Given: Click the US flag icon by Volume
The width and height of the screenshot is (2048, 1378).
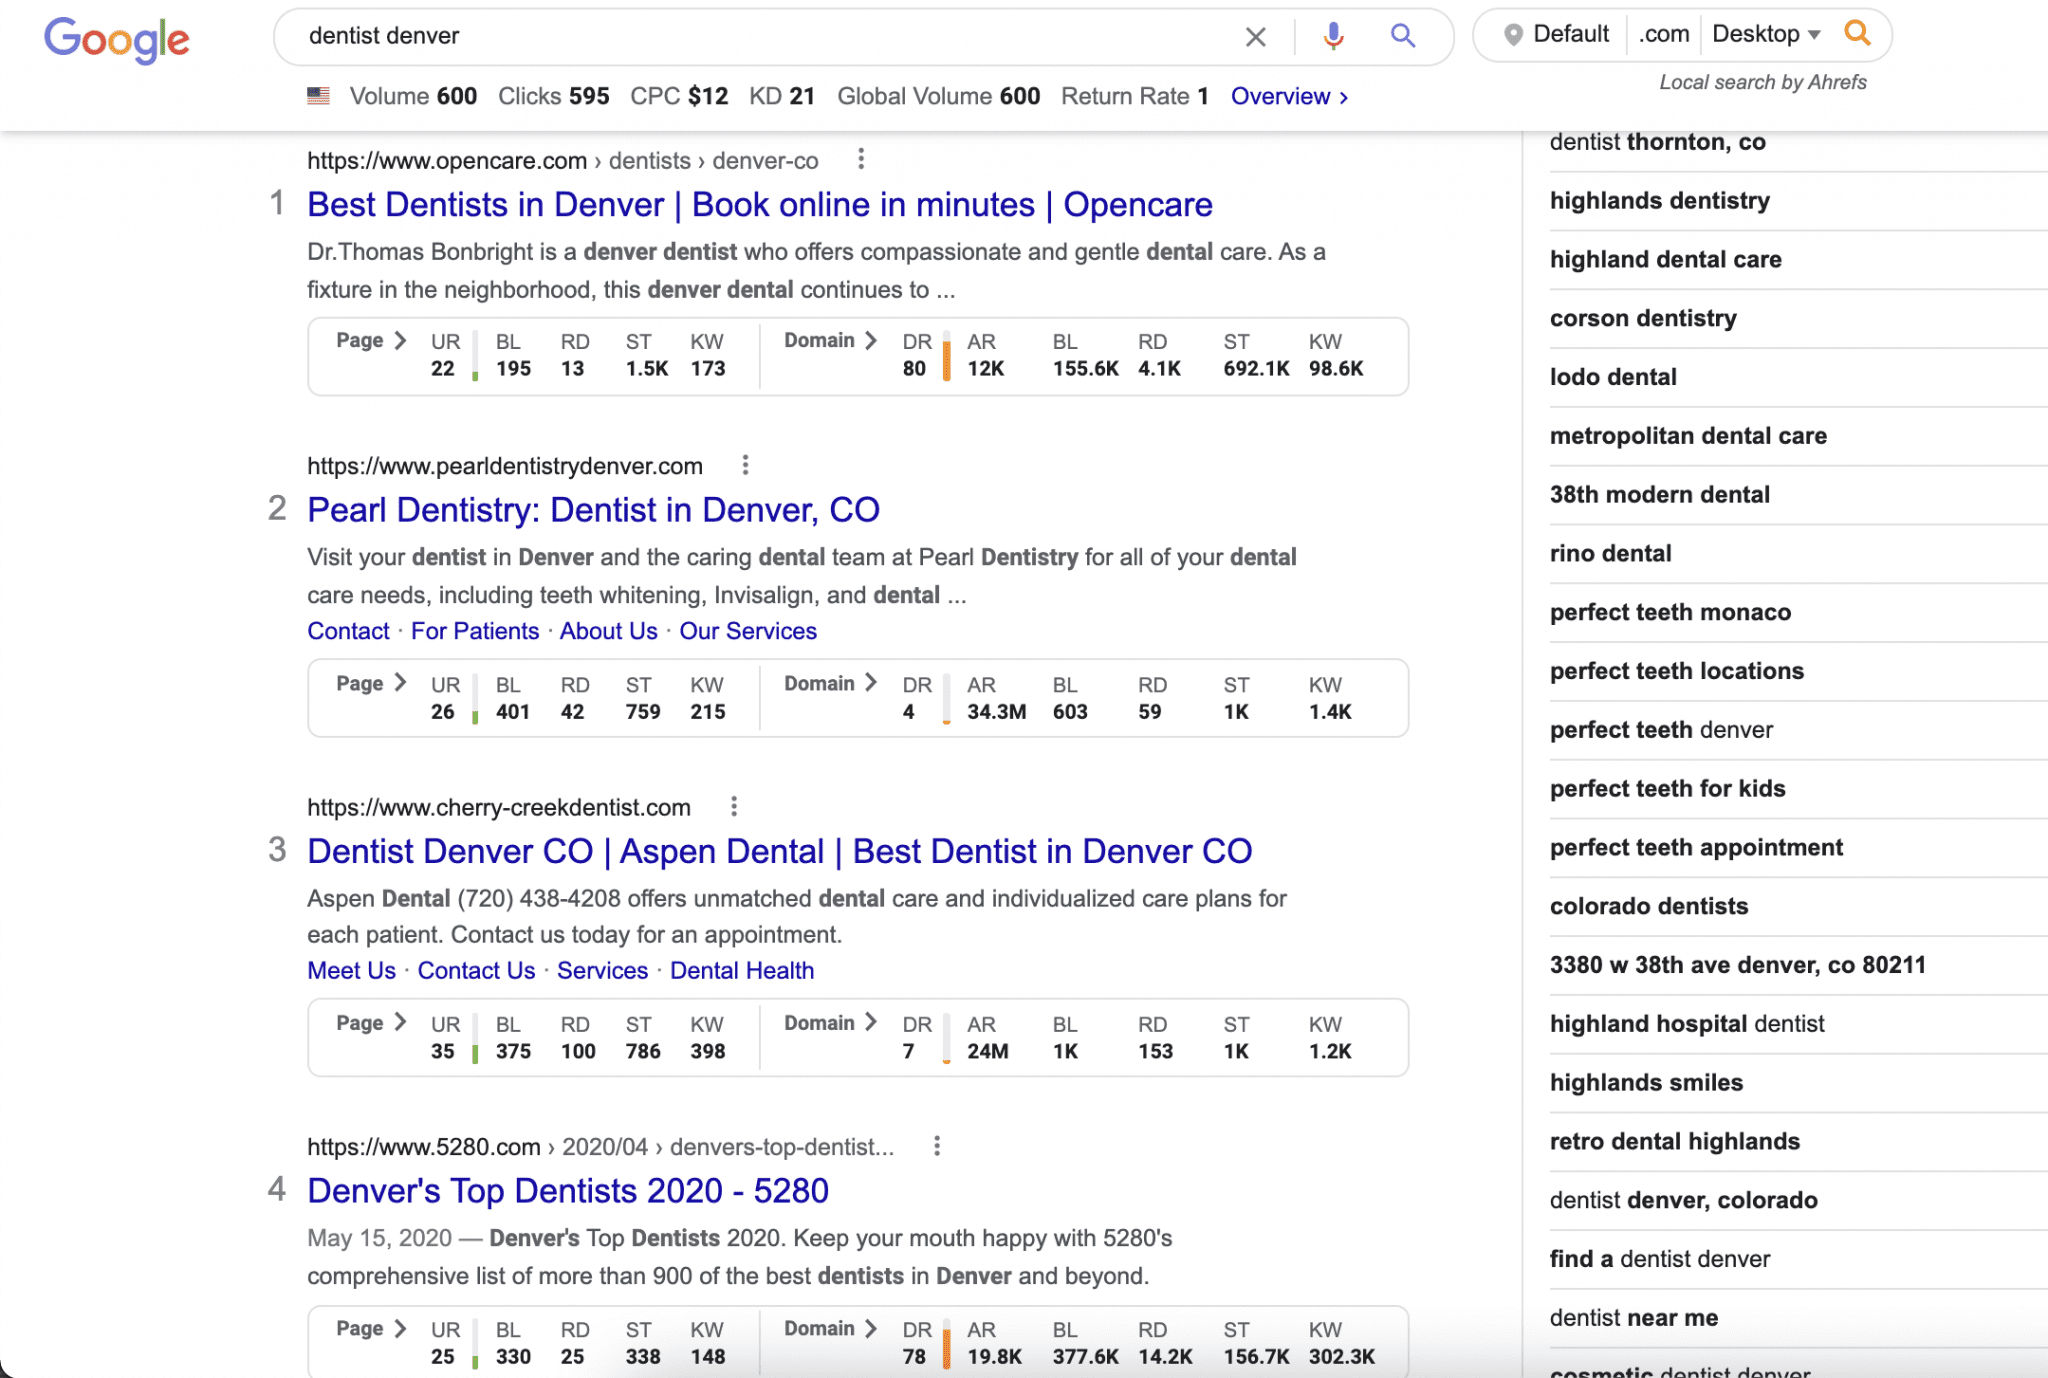Looking at the screenshot, I should click(x=318, y=96).
